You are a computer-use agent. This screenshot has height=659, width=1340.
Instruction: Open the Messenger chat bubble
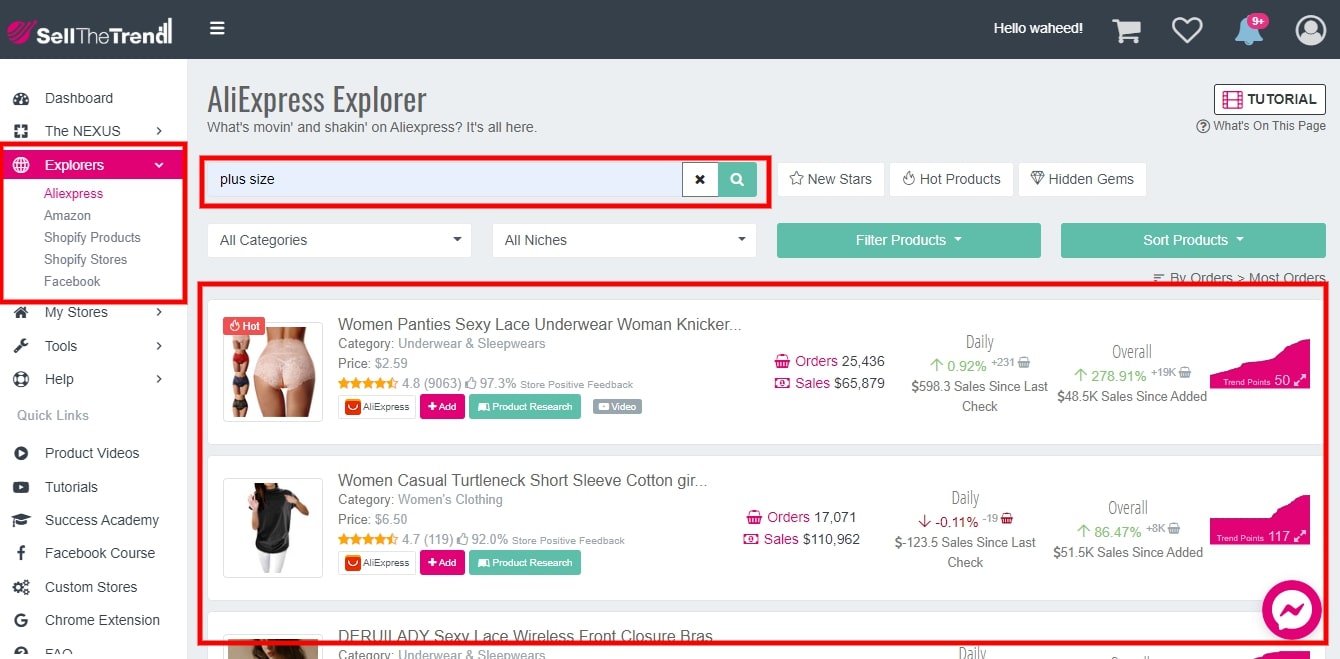coord(1292,609)
